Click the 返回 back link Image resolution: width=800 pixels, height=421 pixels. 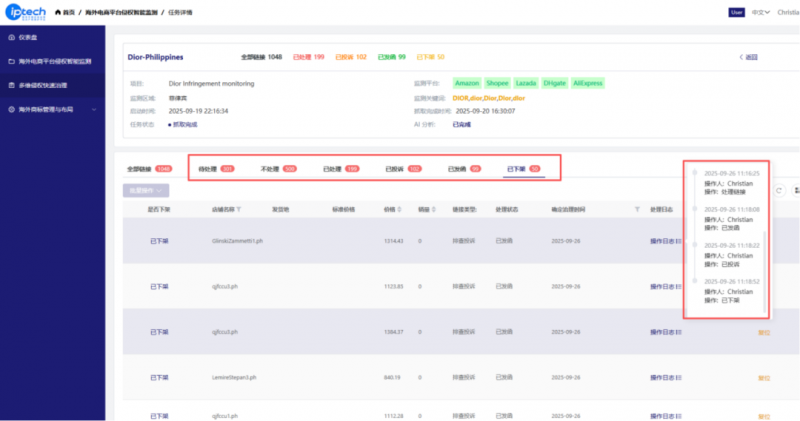(x=748, y=57)
